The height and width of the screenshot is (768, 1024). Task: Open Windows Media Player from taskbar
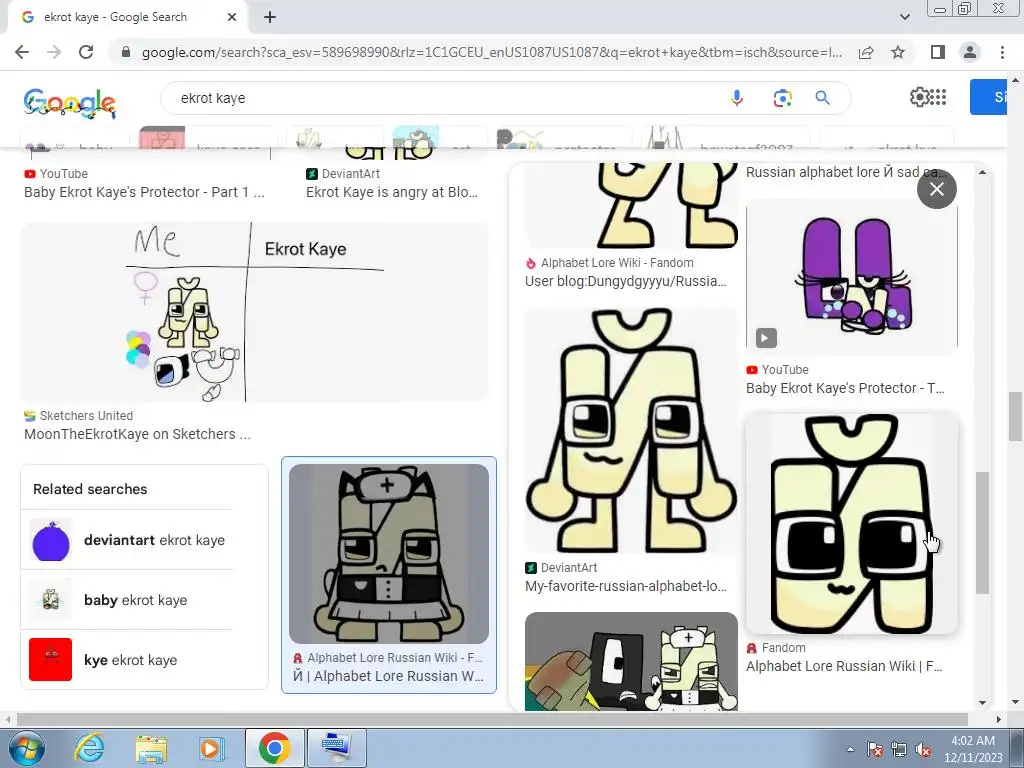coord(211,748)
